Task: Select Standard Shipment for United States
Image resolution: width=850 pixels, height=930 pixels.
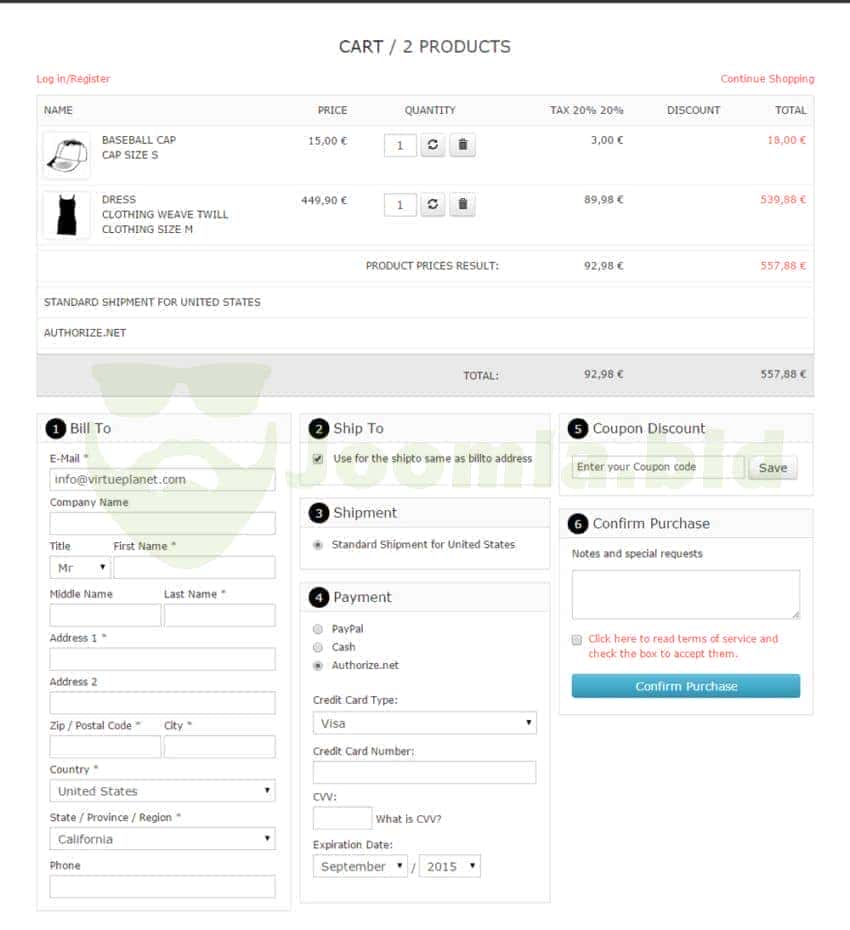Action: 318,545
